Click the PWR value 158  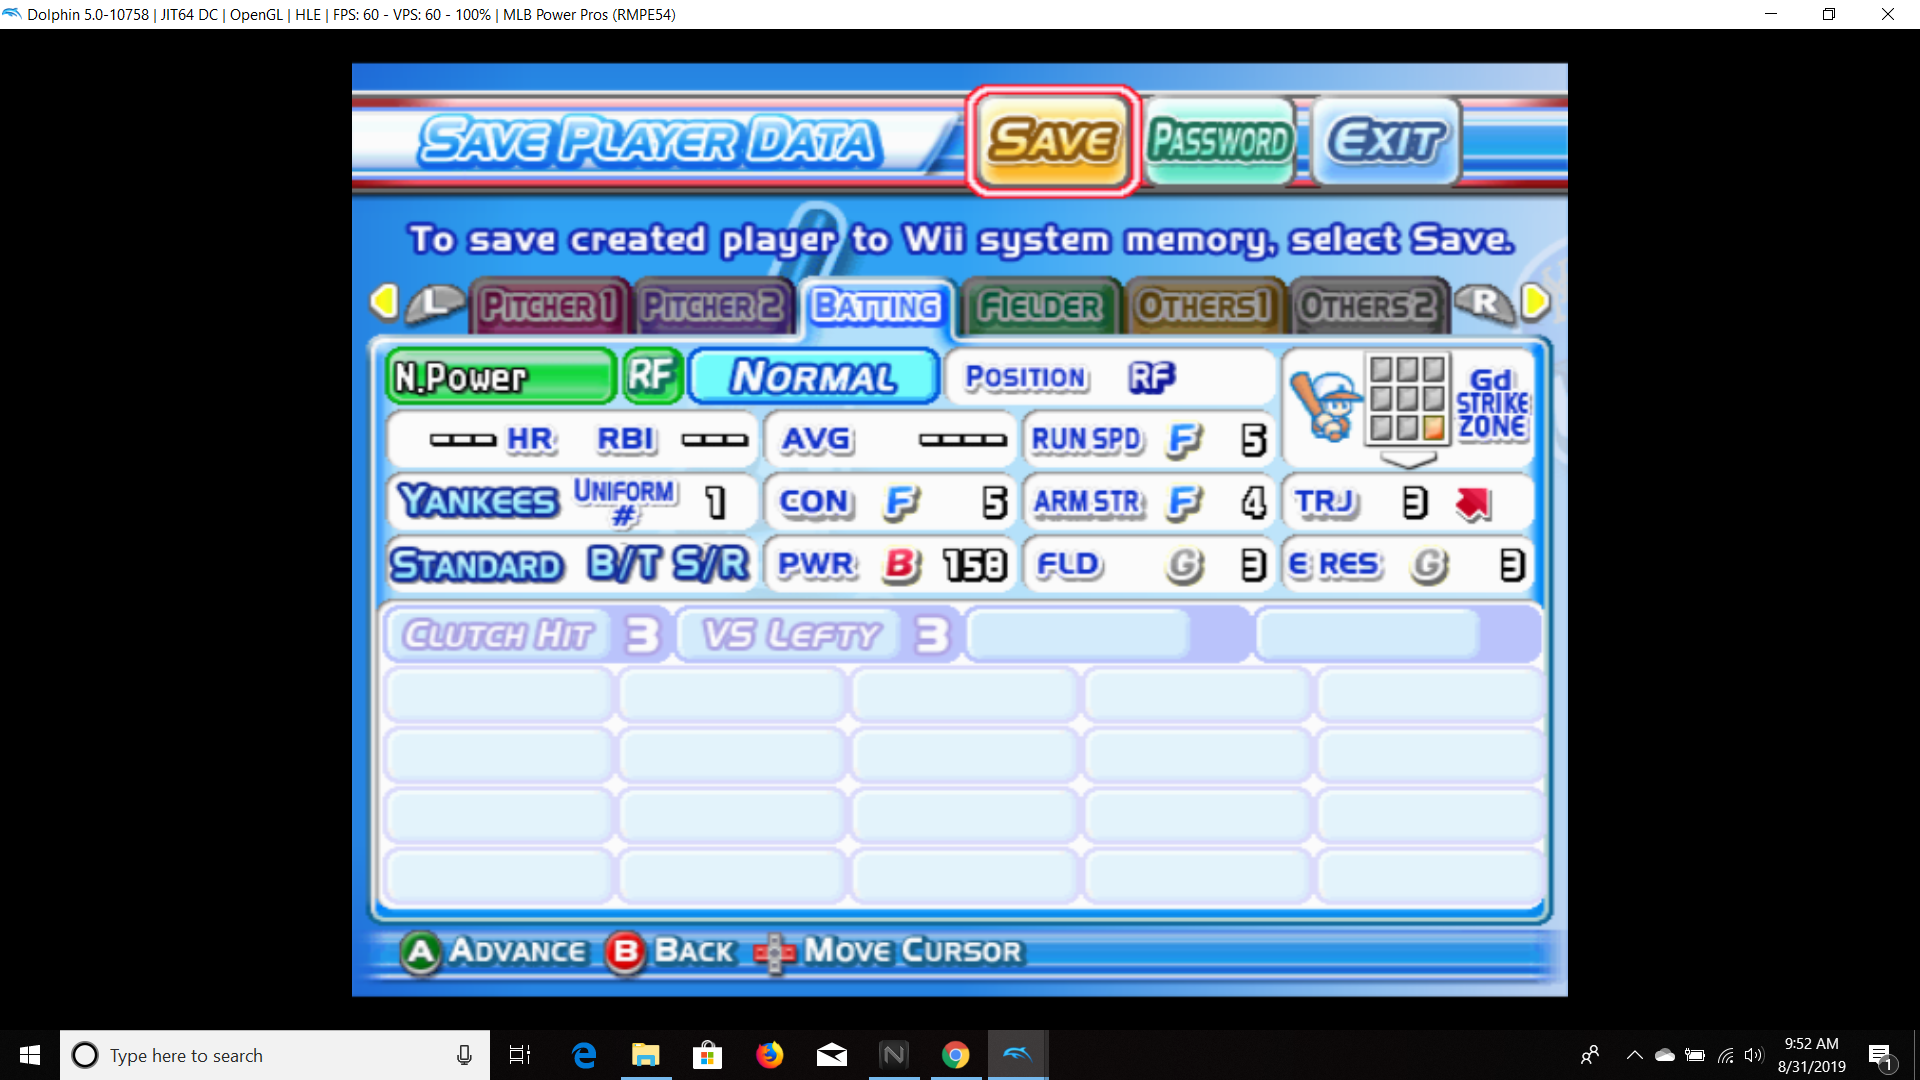(976, 566)
